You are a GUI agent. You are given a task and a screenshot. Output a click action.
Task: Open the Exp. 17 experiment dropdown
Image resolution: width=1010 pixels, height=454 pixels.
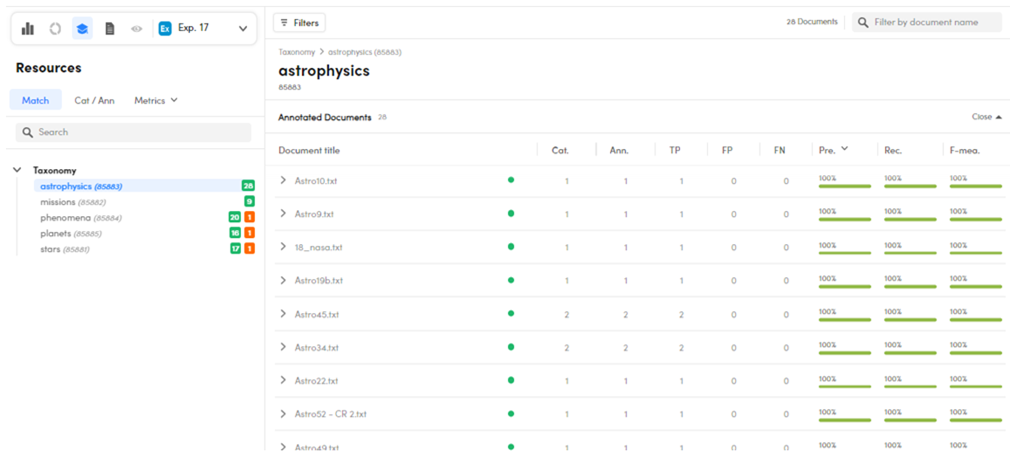tap(242, 29)
